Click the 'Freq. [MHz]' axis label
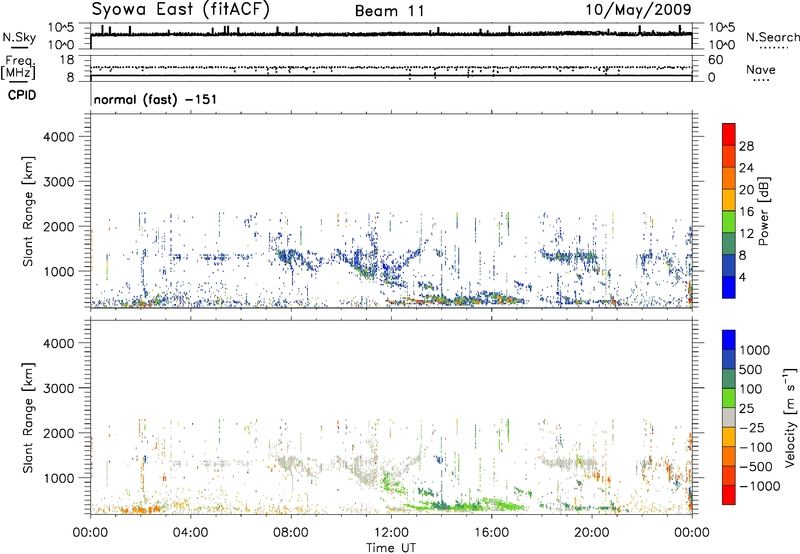Image resolution: width=800 pixels, height=554 pixels. pos(18,67)
